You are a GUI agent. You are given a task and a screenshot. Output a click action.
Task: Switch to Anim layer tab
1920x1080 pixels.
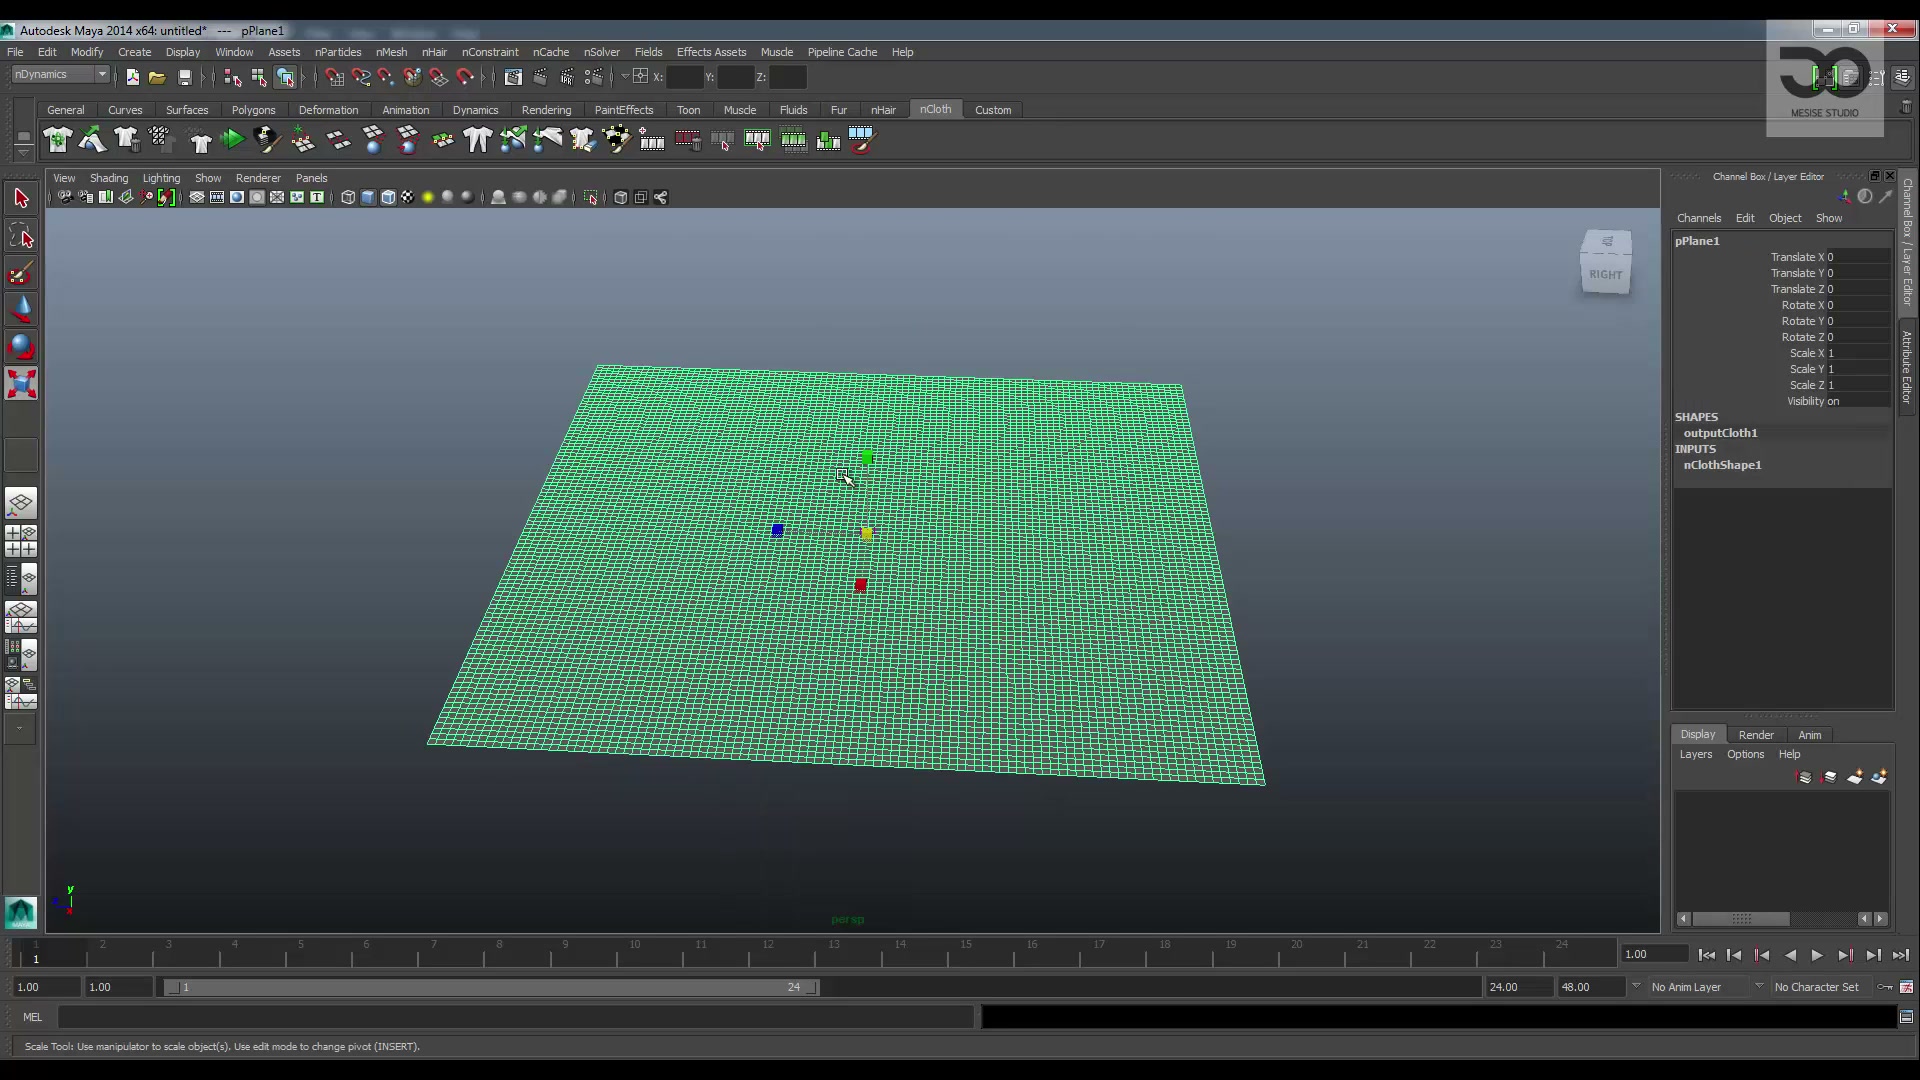tap(1810, 735)
